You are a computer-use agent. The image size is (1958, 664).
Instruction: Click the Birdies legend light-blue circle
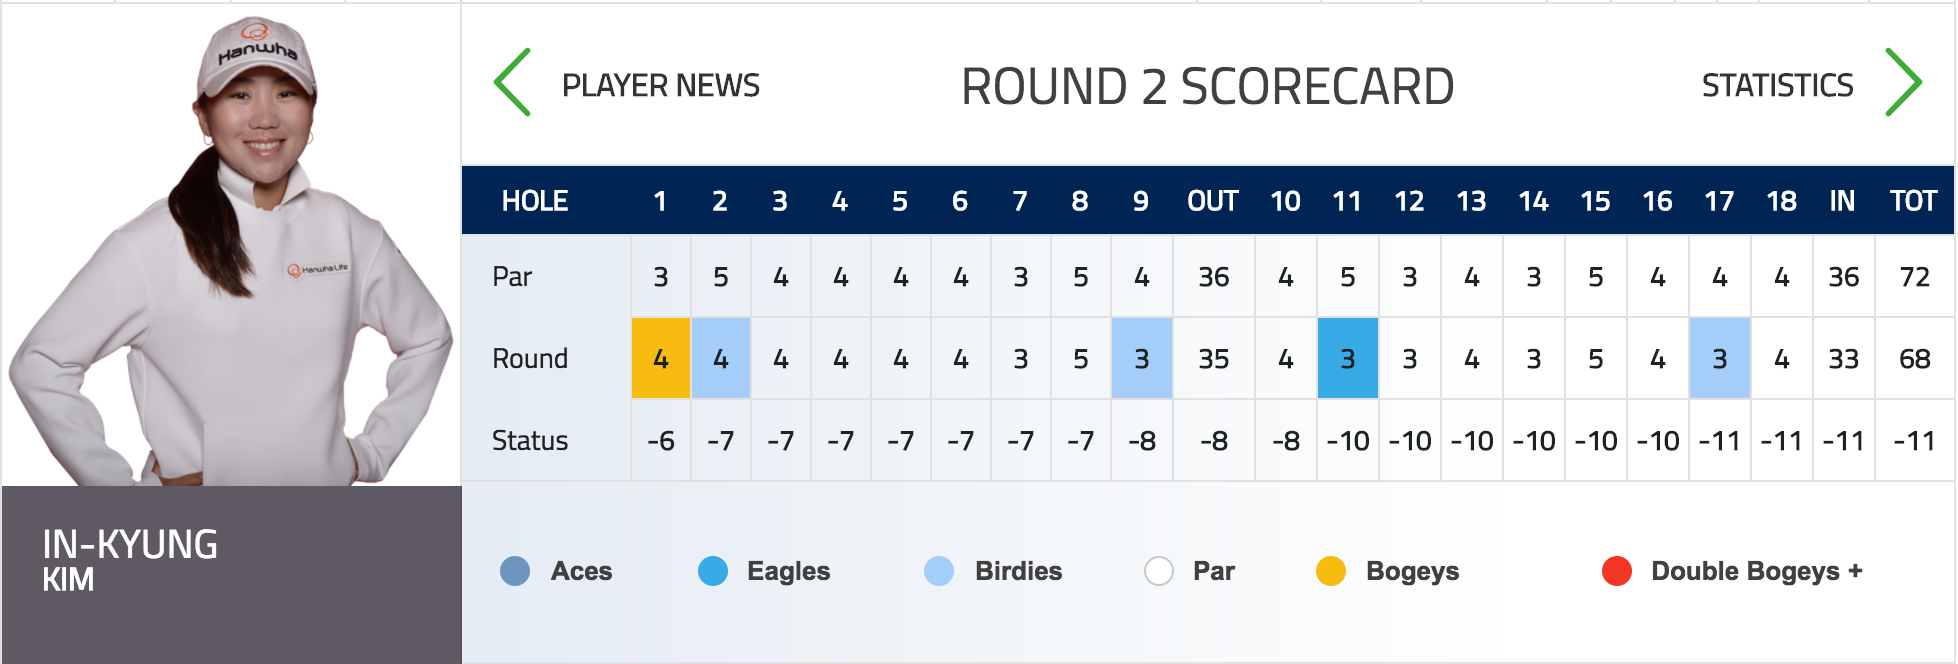[x=939, y=571]
